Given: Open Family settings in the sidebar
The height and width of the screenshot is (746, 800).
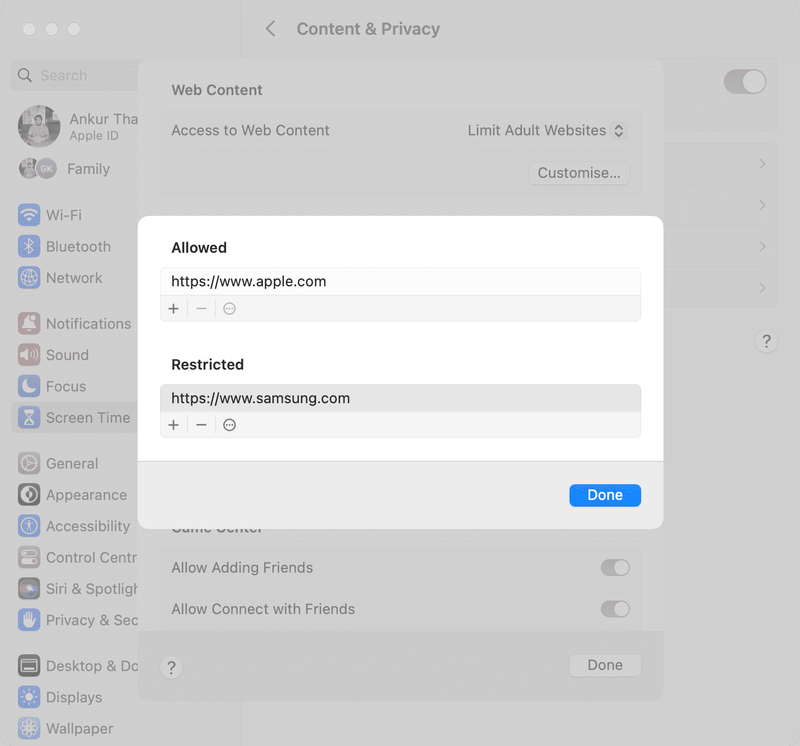Looking at the screenshot, I should [64, 169].
